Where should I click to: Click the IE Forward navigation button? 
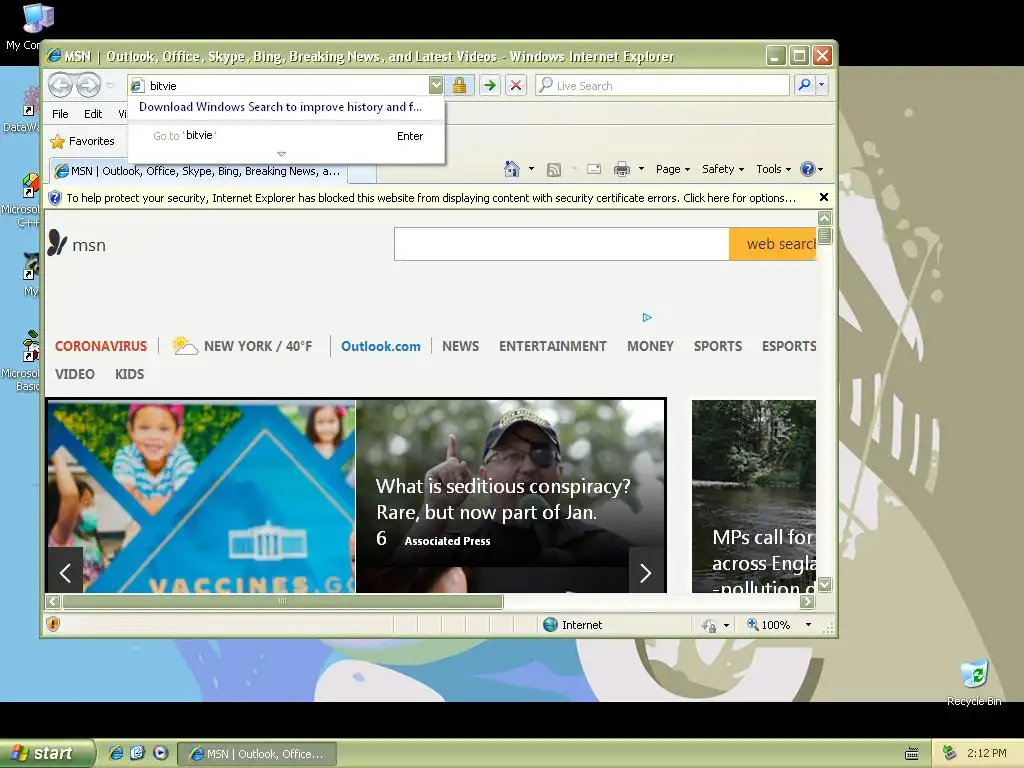[x=88, y=86]
